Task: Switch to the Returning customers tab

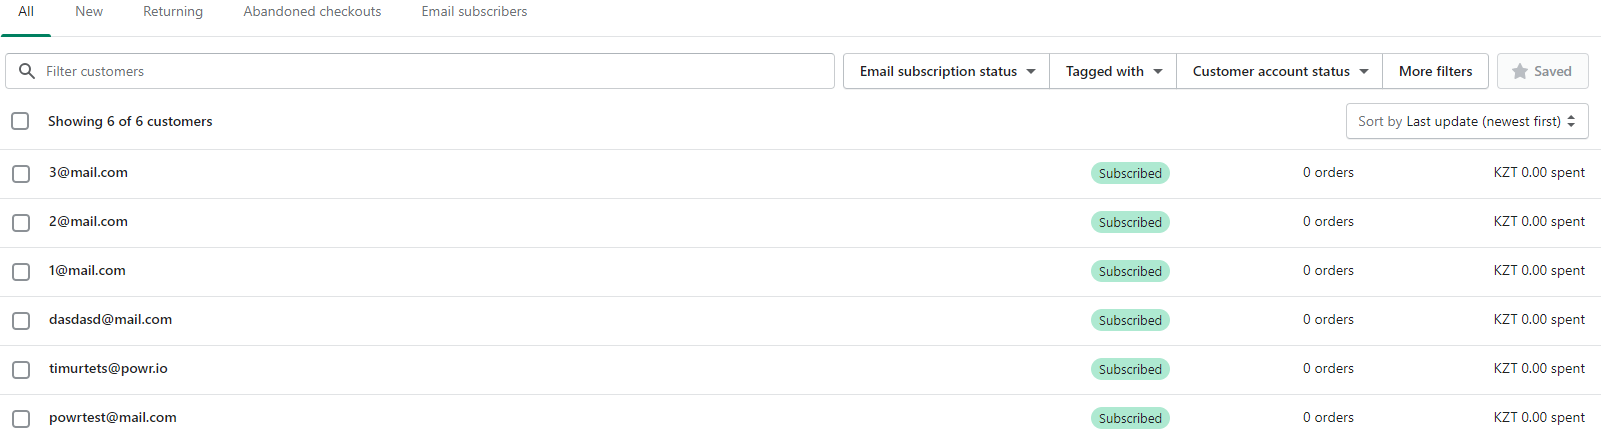Action: (173, 12)
